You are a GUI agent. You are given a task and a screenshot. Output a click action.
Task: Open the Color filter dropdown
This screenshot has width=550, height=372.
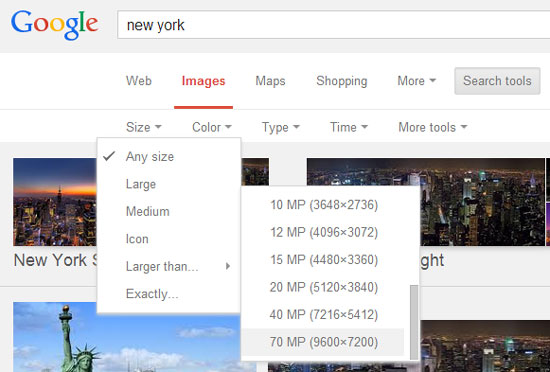212,127
